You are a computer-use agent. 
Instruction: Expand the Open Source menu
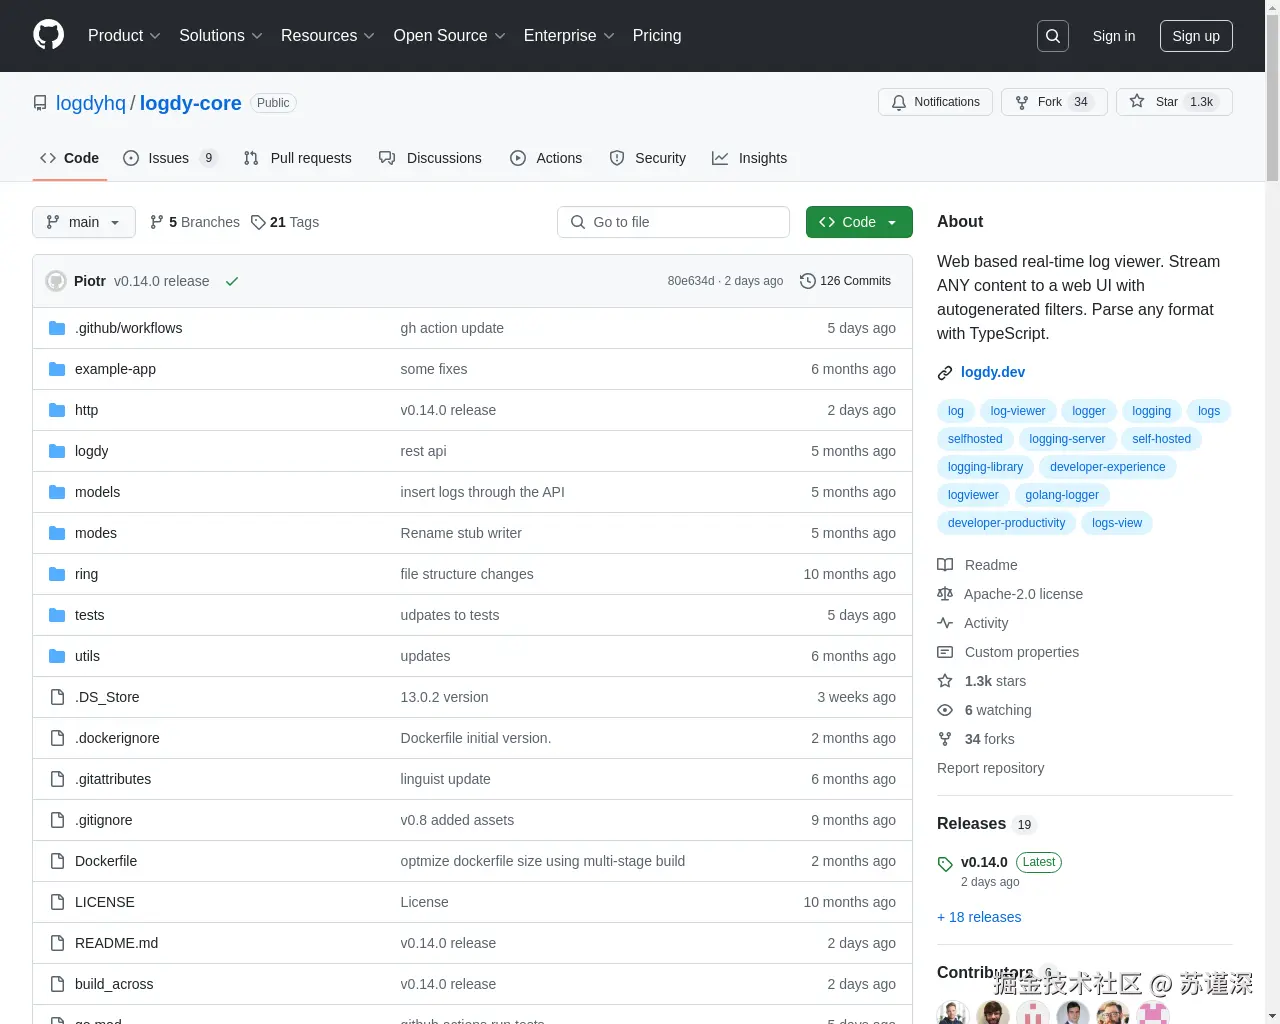(450, 36)
